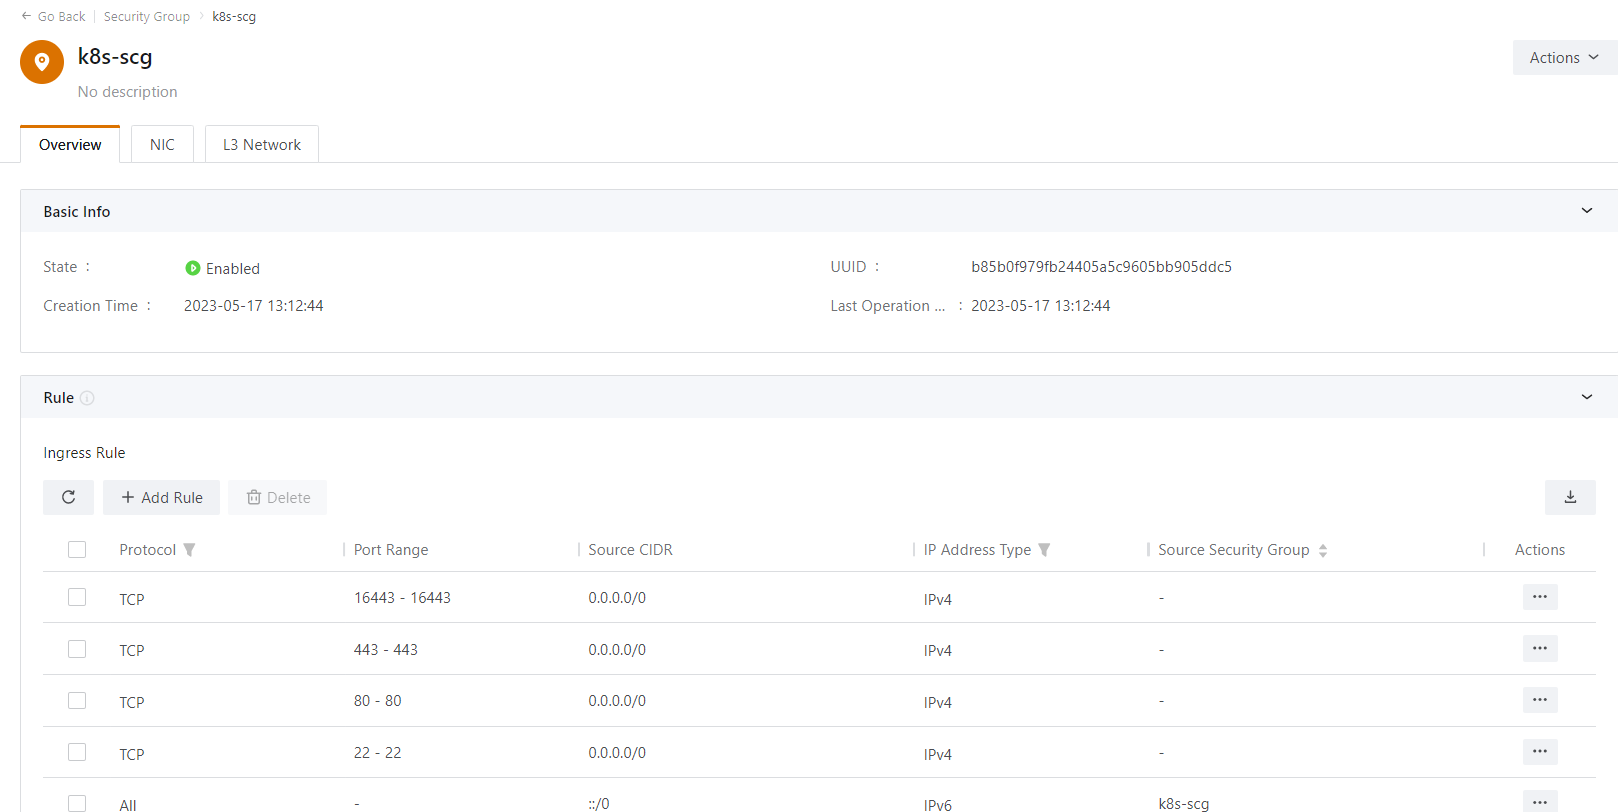This screenshot has width=1618, height=812.
Task: Click the Protocol column filter icon
Action: click(189, 550)
